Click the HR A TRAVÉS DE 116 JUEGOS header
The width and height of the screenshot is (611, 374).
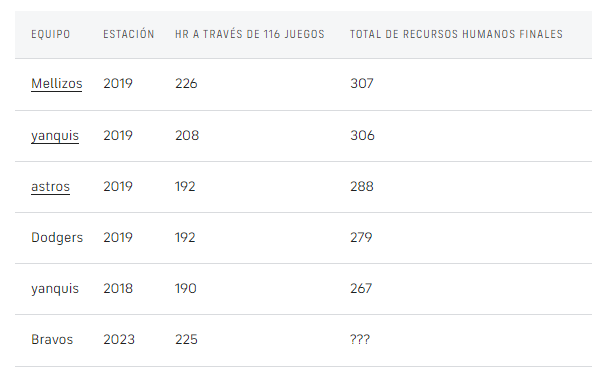249,34
